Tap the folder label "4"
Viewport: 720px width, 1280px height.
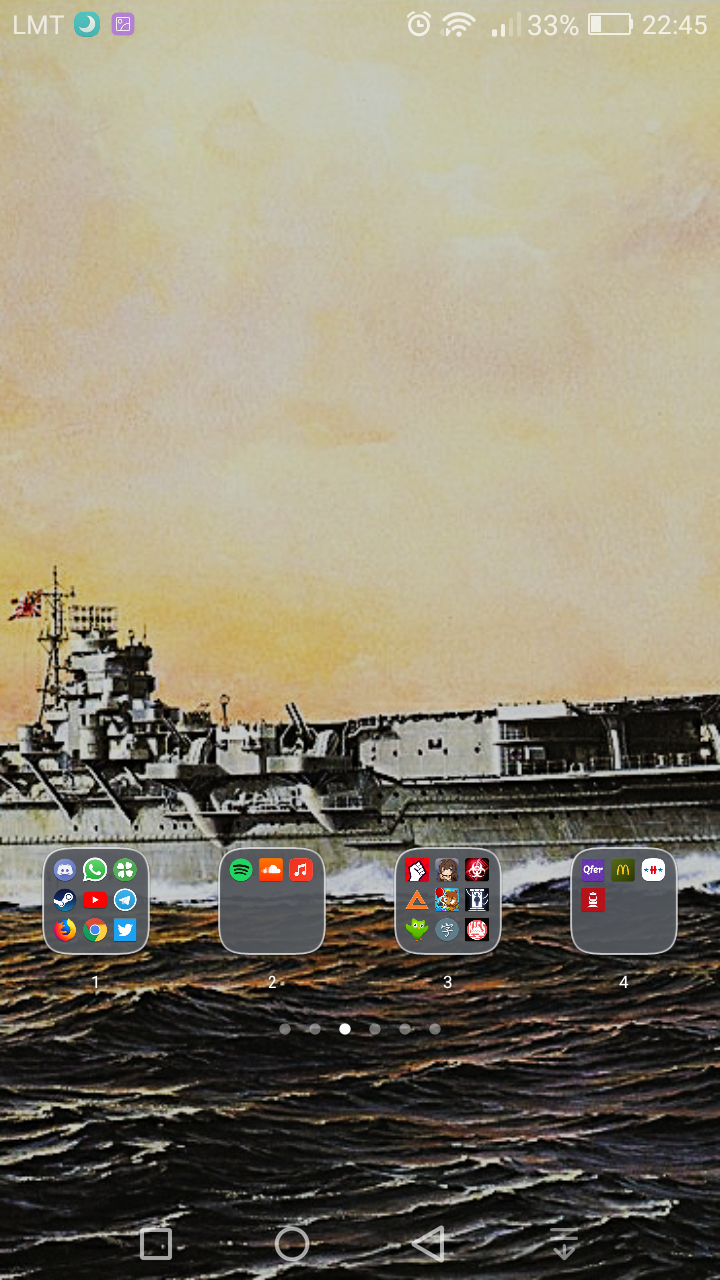624,982
